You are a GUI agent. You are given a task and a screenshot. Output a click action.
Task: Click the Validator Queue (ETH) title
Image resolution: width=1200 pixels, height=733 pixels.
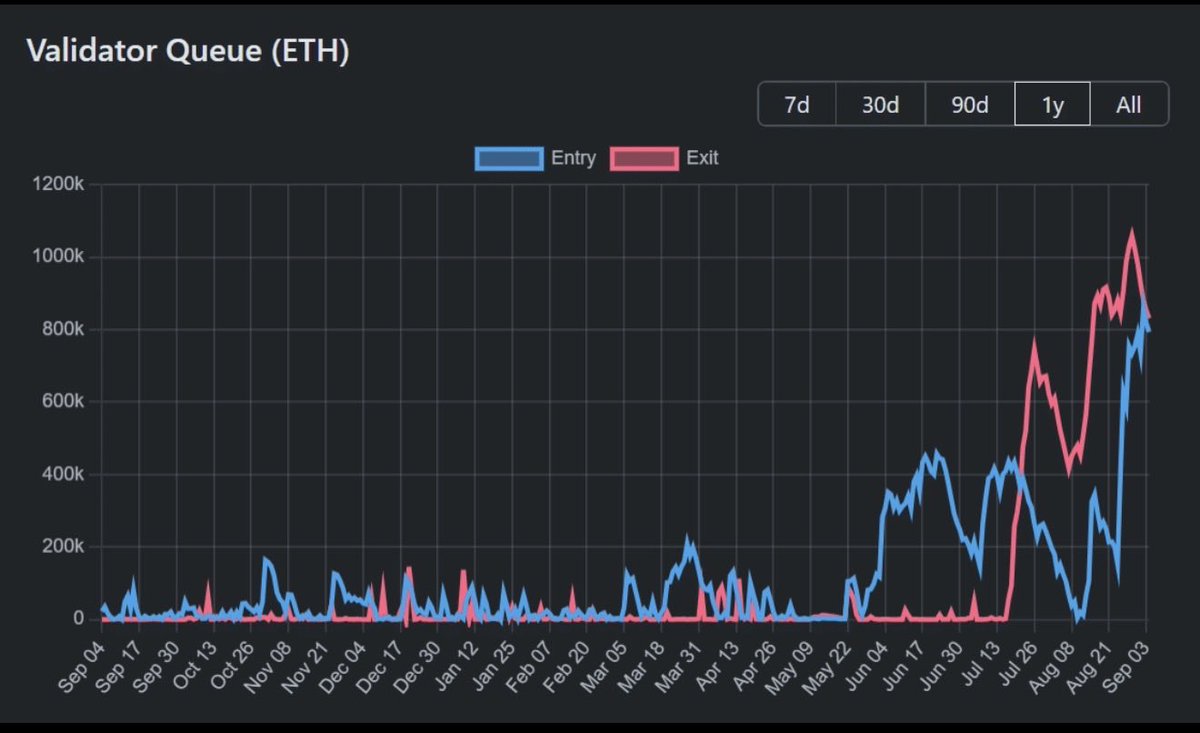pos(188,52)
